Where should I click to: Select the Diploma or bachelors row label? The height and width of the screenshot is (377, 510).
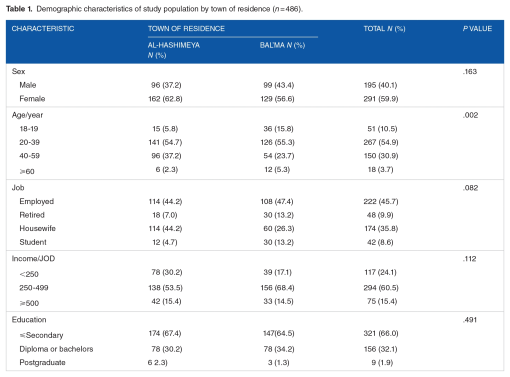tap(56, 349)
